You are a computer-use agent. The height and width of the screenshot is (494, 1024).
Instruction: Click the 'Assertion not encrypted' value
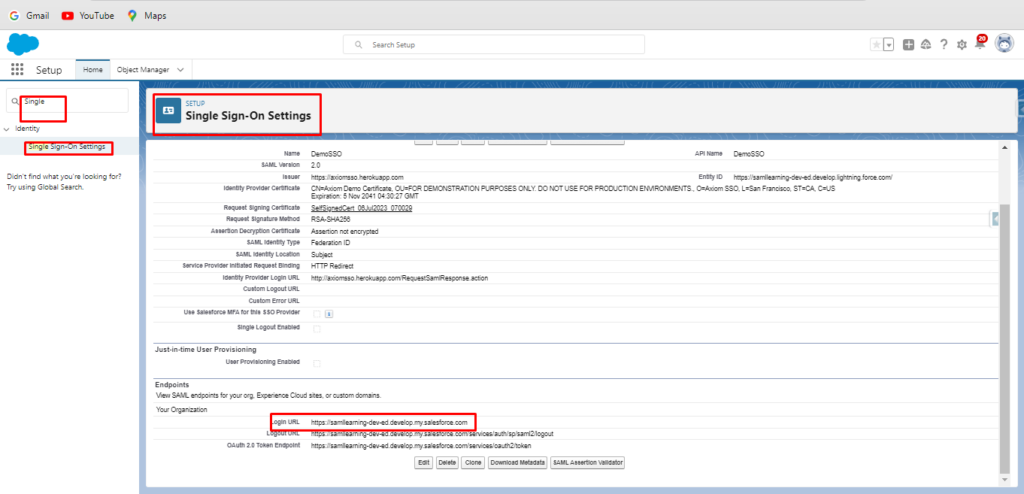[344, 231]
